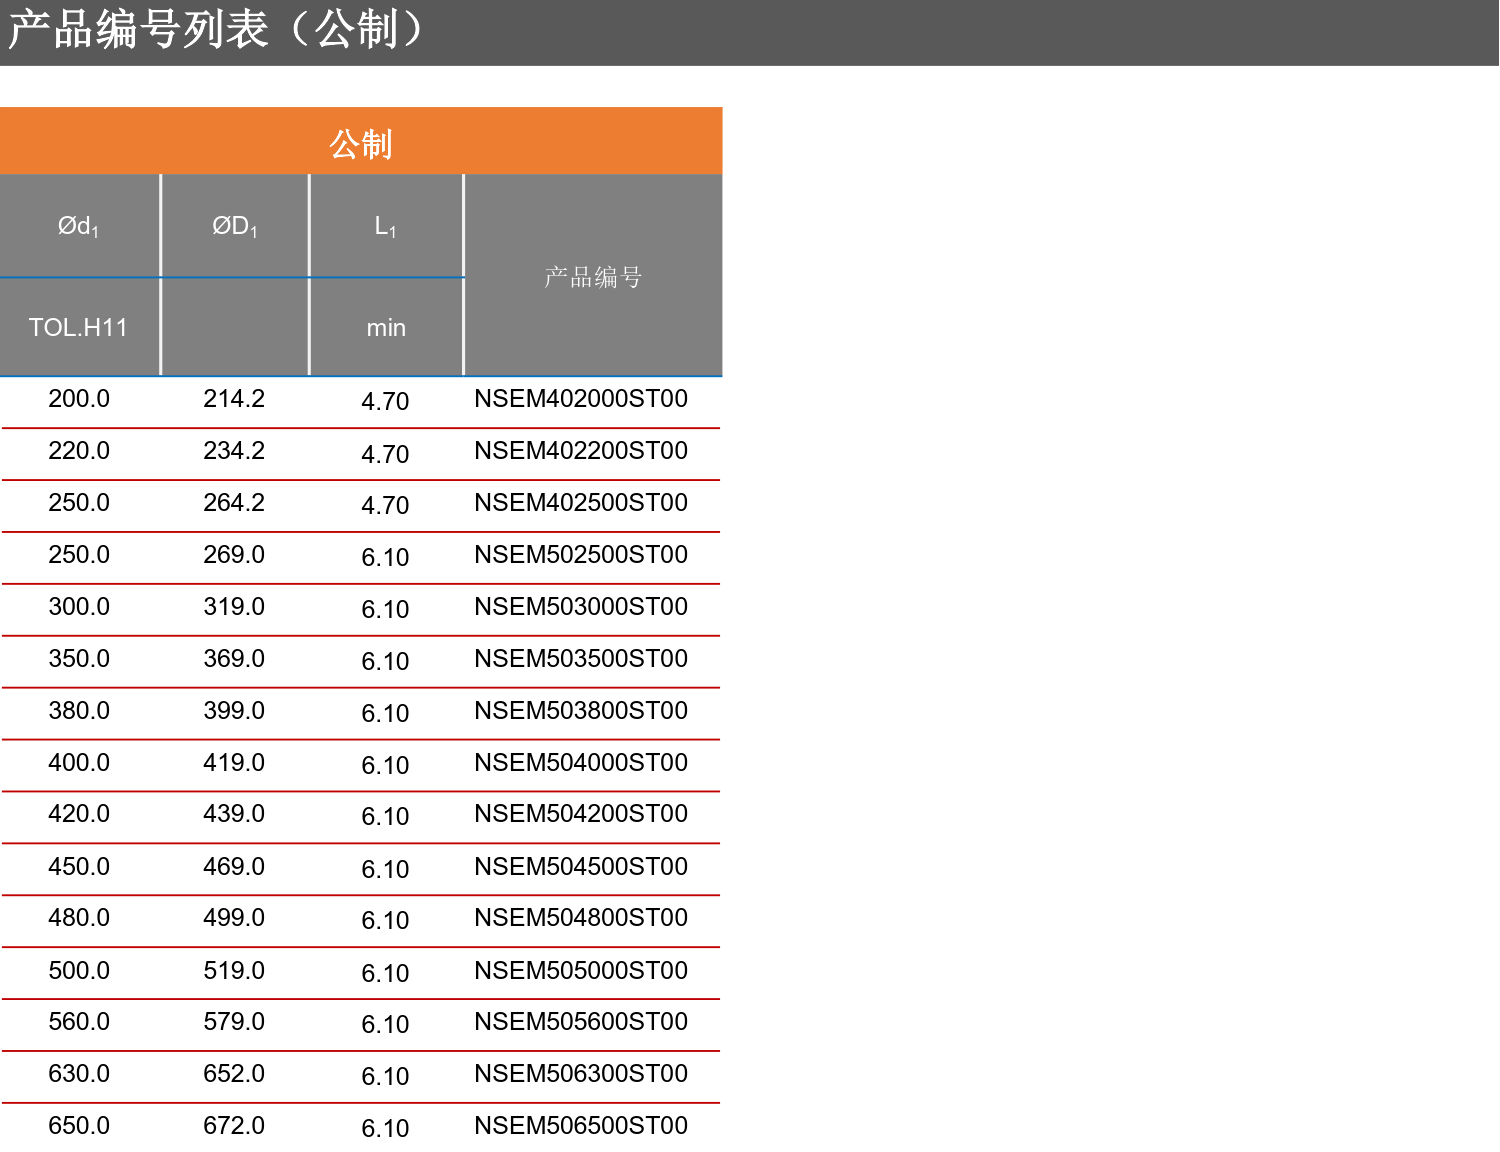Click product number NSEM402000ST00

(580, 399)
